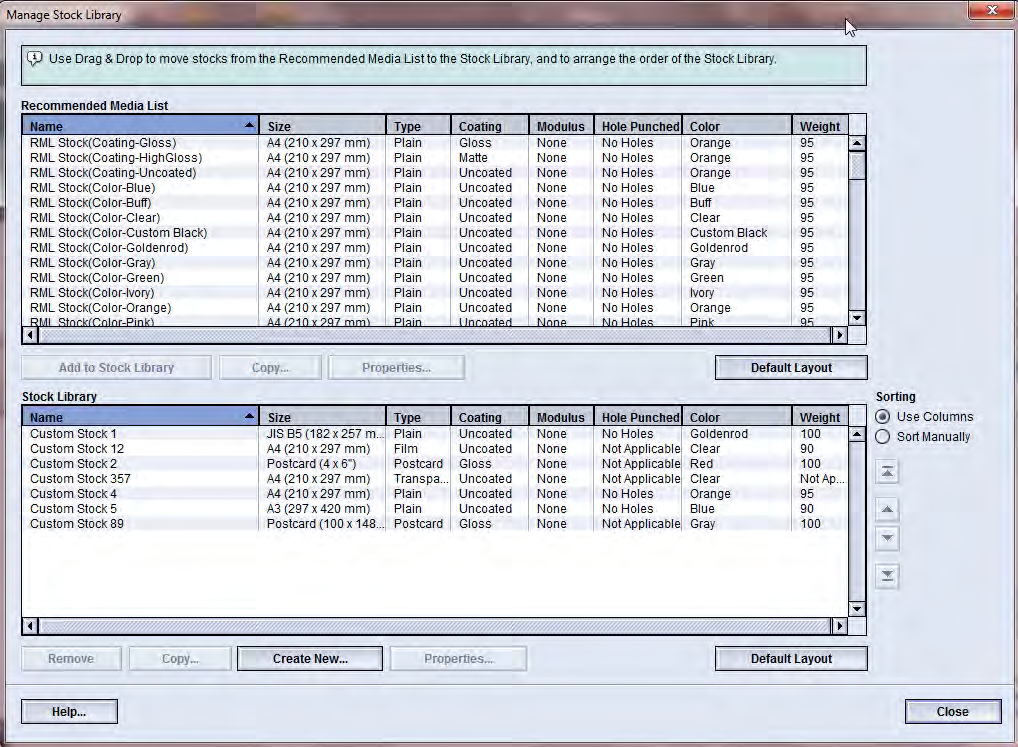Click Hole Punched header in Recommended Media List
The height and width of the screenshot is (747, 1018).
[638, 126]
